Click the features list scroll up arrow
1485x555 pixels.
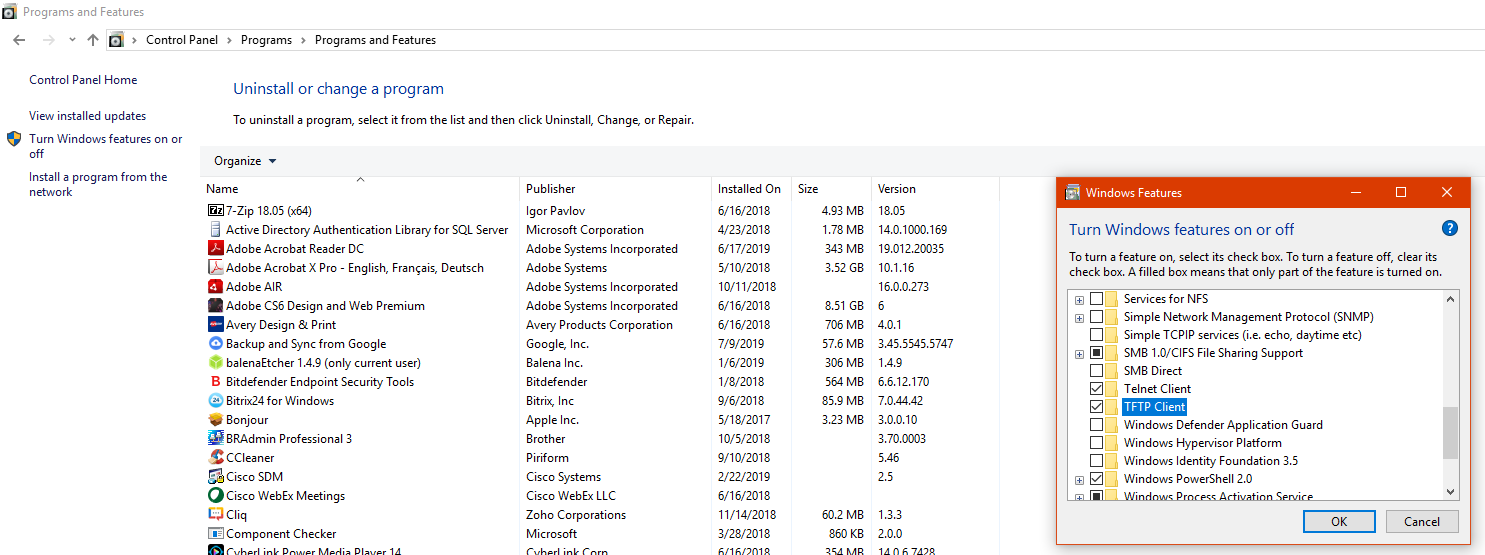(1450, 299)
